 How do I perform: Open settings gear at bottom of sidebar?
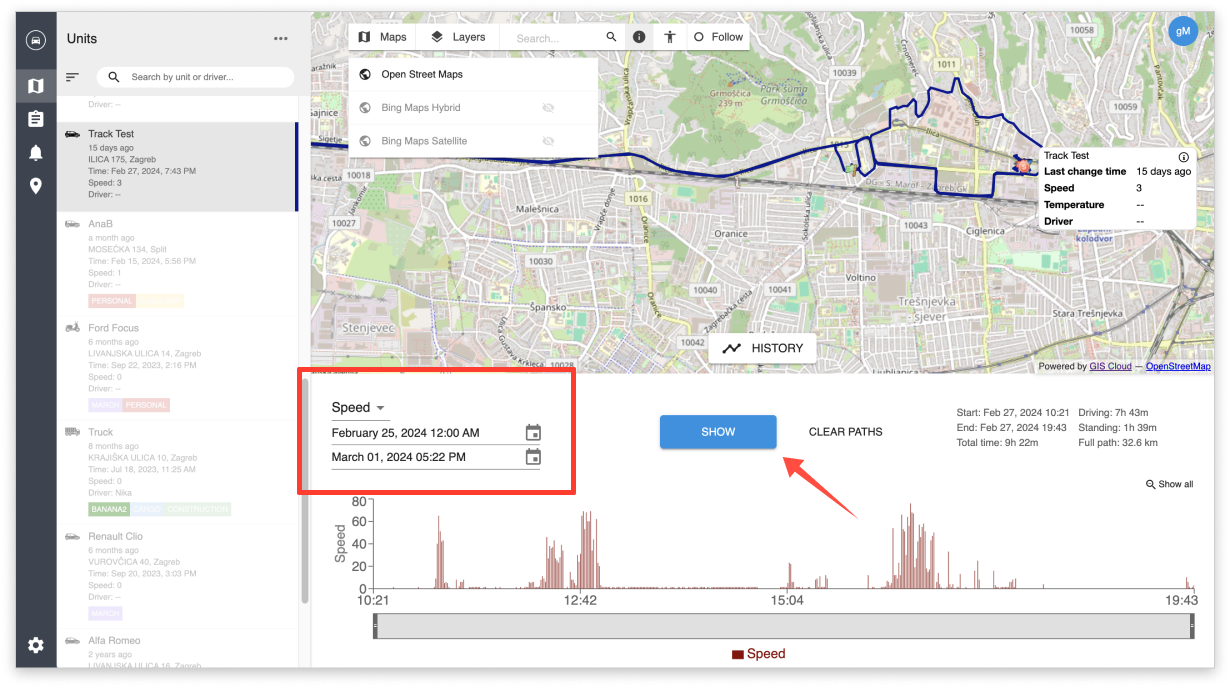[x=36, y=645]
